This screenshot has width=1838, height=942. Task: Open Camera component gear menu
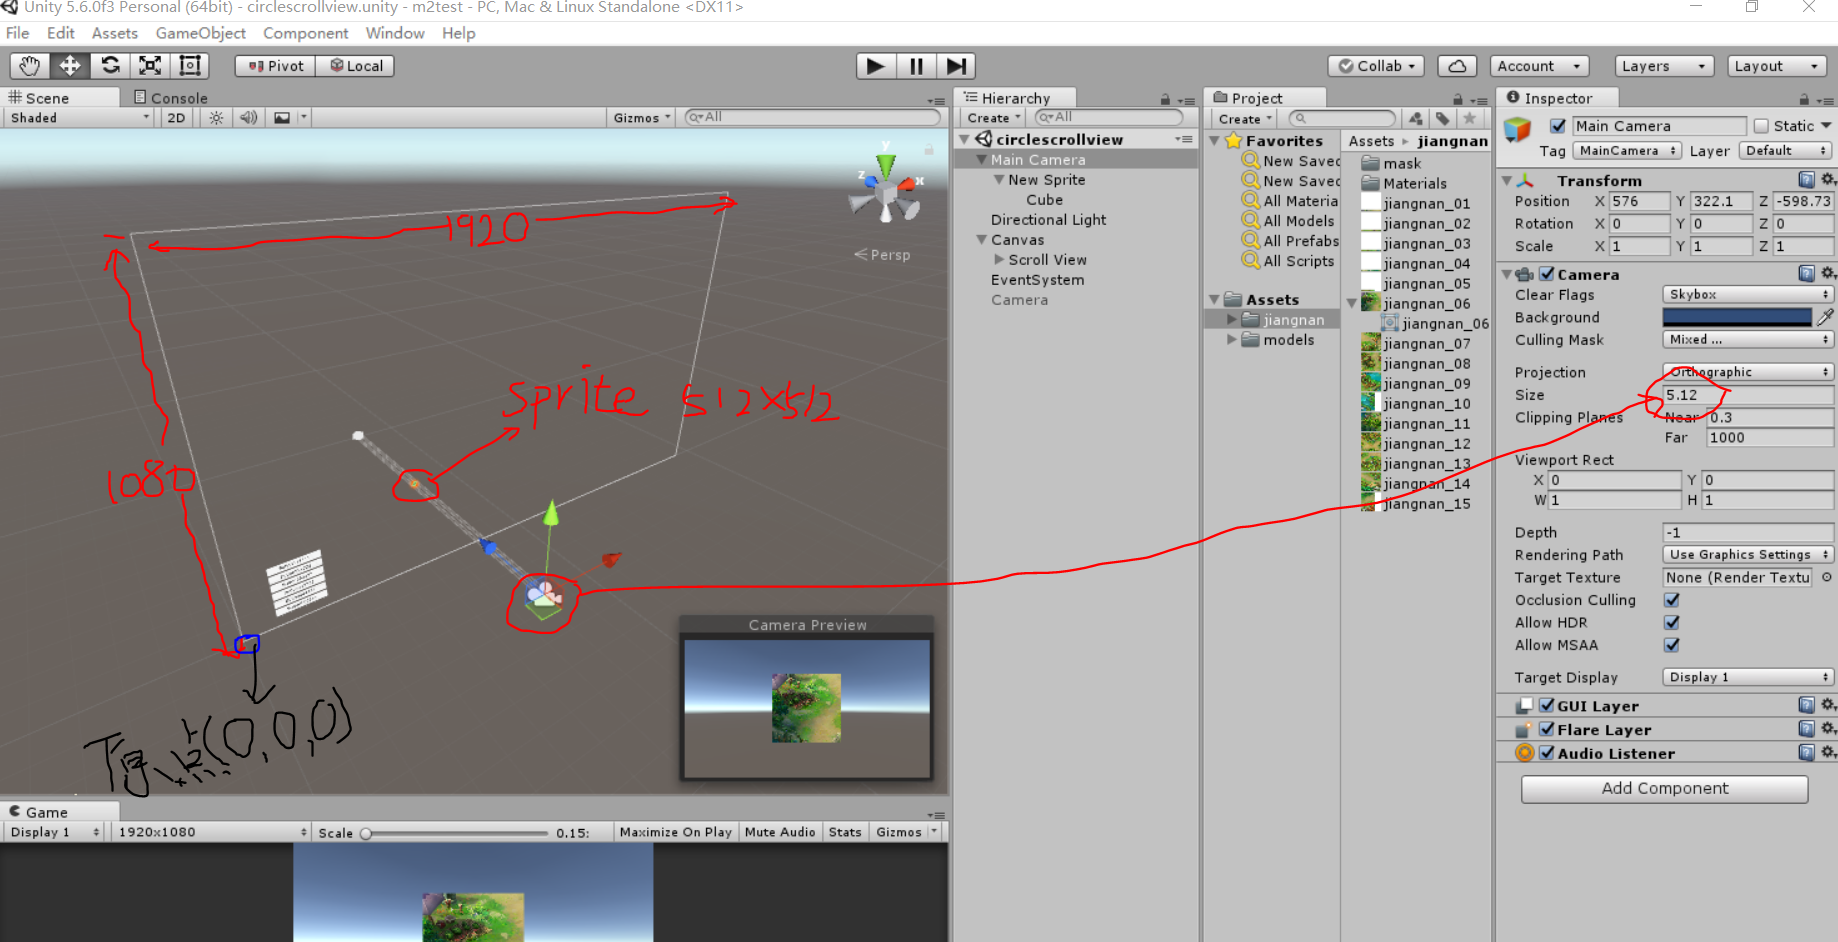(x=1827, y=273)
